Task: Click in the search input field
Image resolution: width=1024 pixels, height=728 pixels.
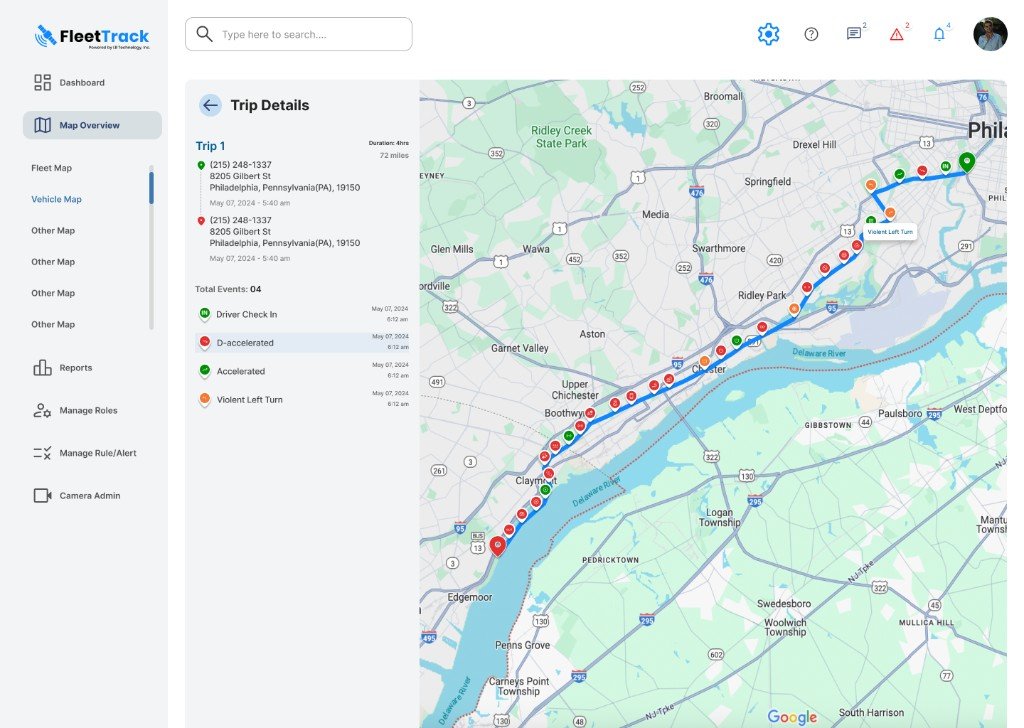Action: [x=298, y=34]
